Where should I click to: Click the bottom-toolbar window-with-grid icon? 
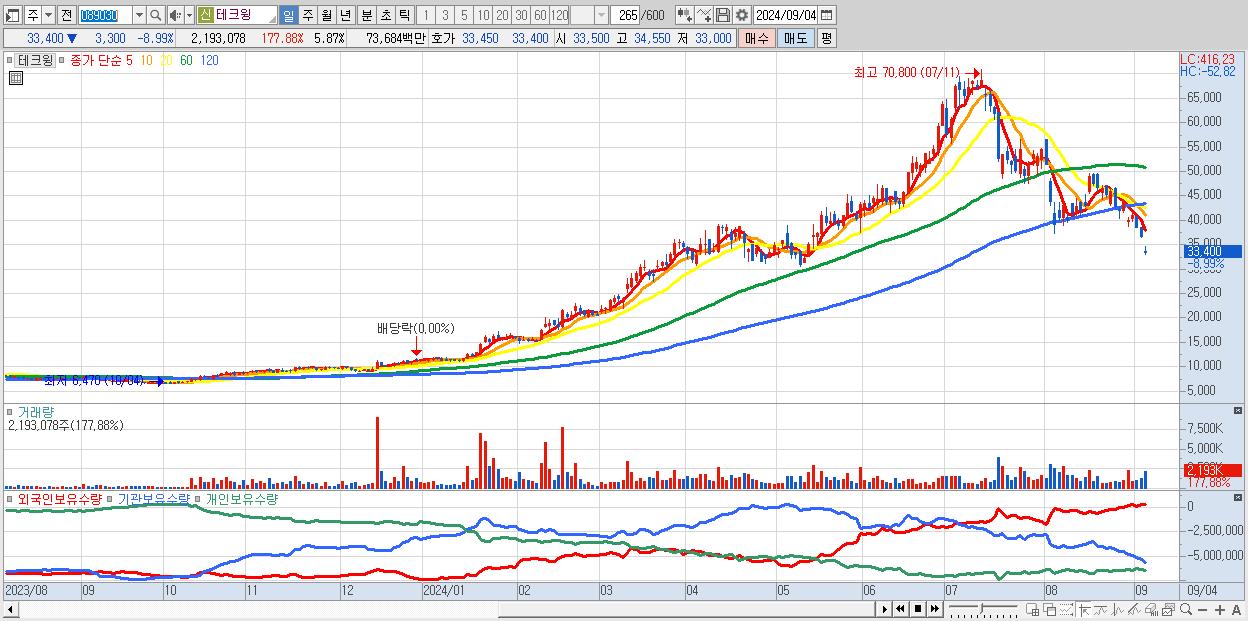(x=1033, y=610)
